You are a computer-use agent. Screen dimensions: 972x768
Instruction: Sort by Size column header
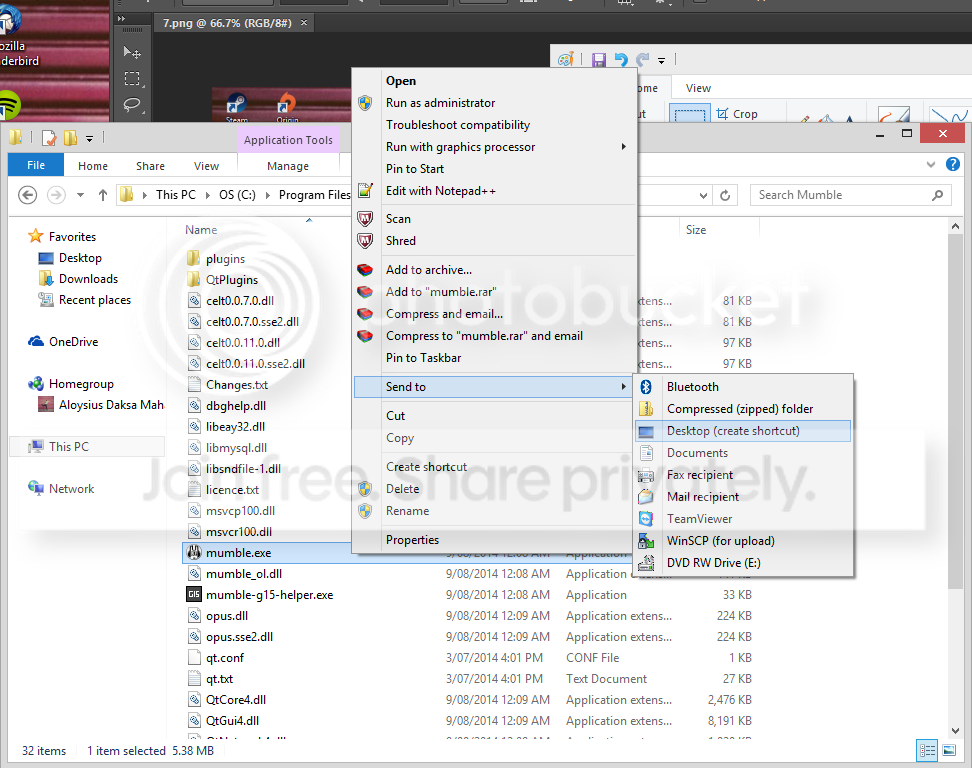(696, 230)
